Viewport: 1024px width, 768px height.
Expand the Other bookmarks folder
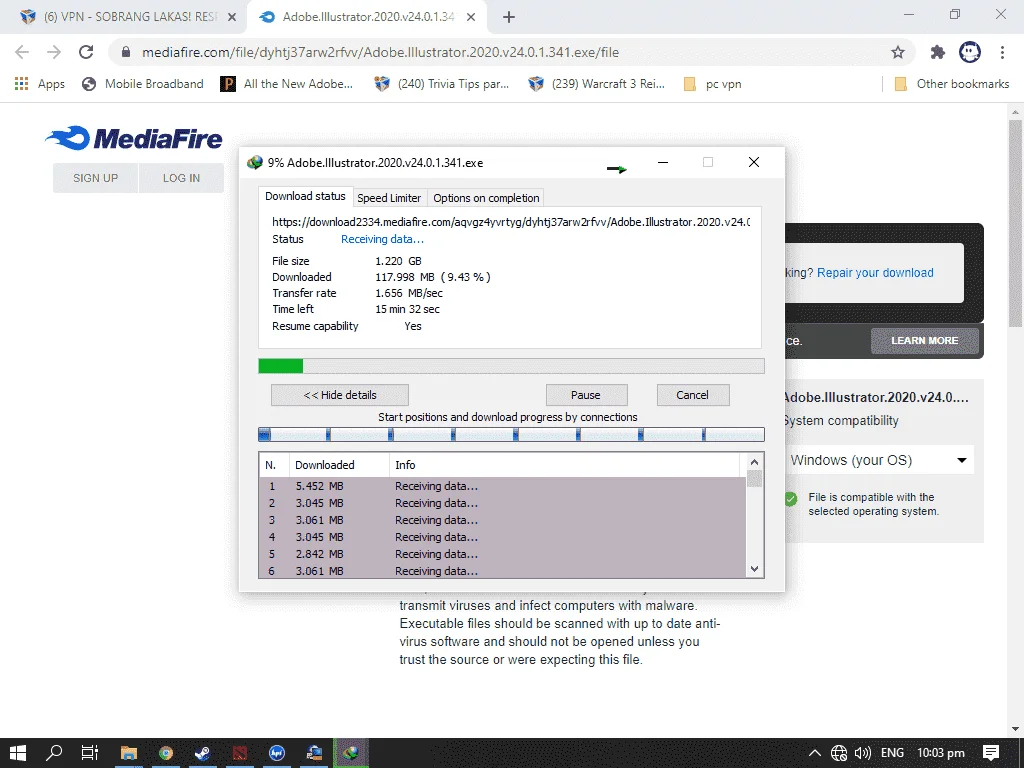(x=952, y=84)
